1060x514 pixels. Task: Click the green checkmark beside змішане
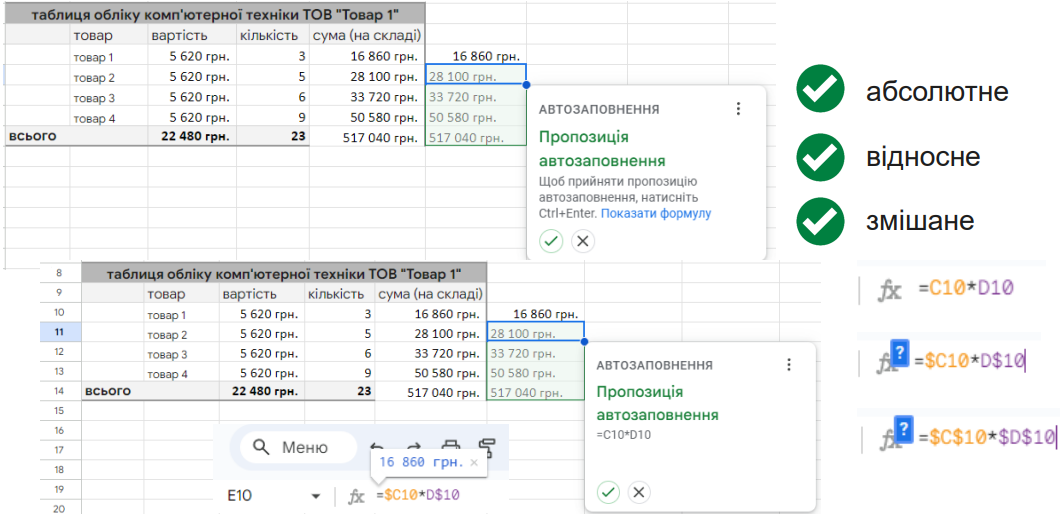pyautogui.click(x=821, y=219)
